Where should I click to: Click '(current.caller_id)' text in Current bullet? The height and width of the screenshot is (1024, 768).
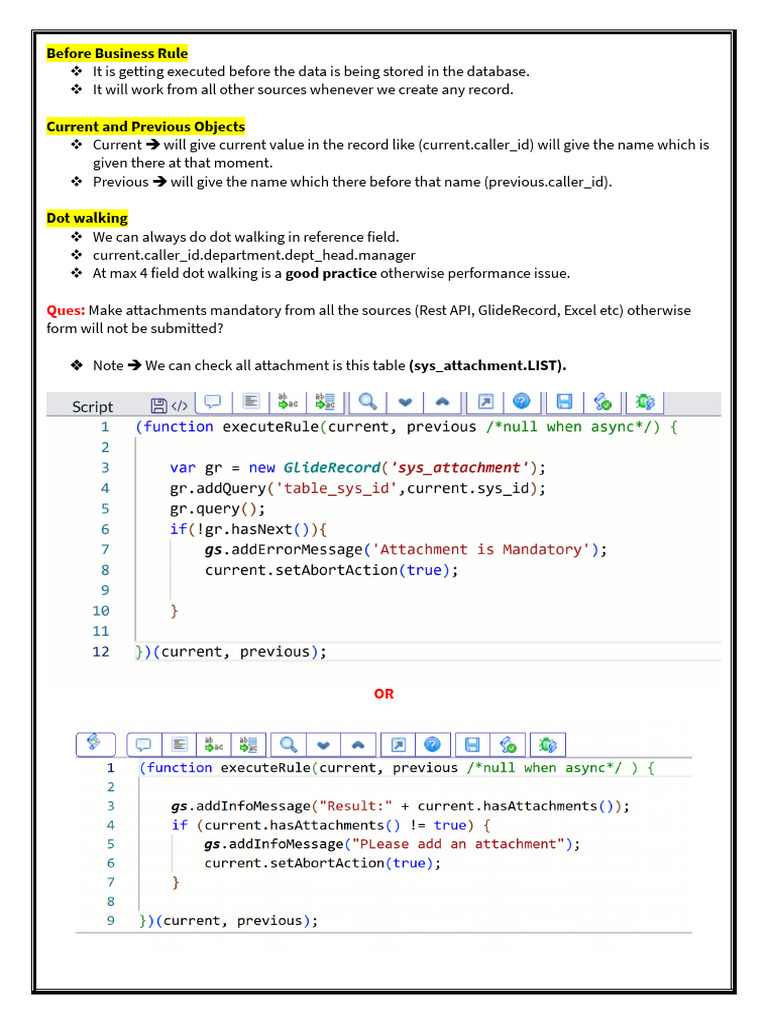[x=476, y=145]
